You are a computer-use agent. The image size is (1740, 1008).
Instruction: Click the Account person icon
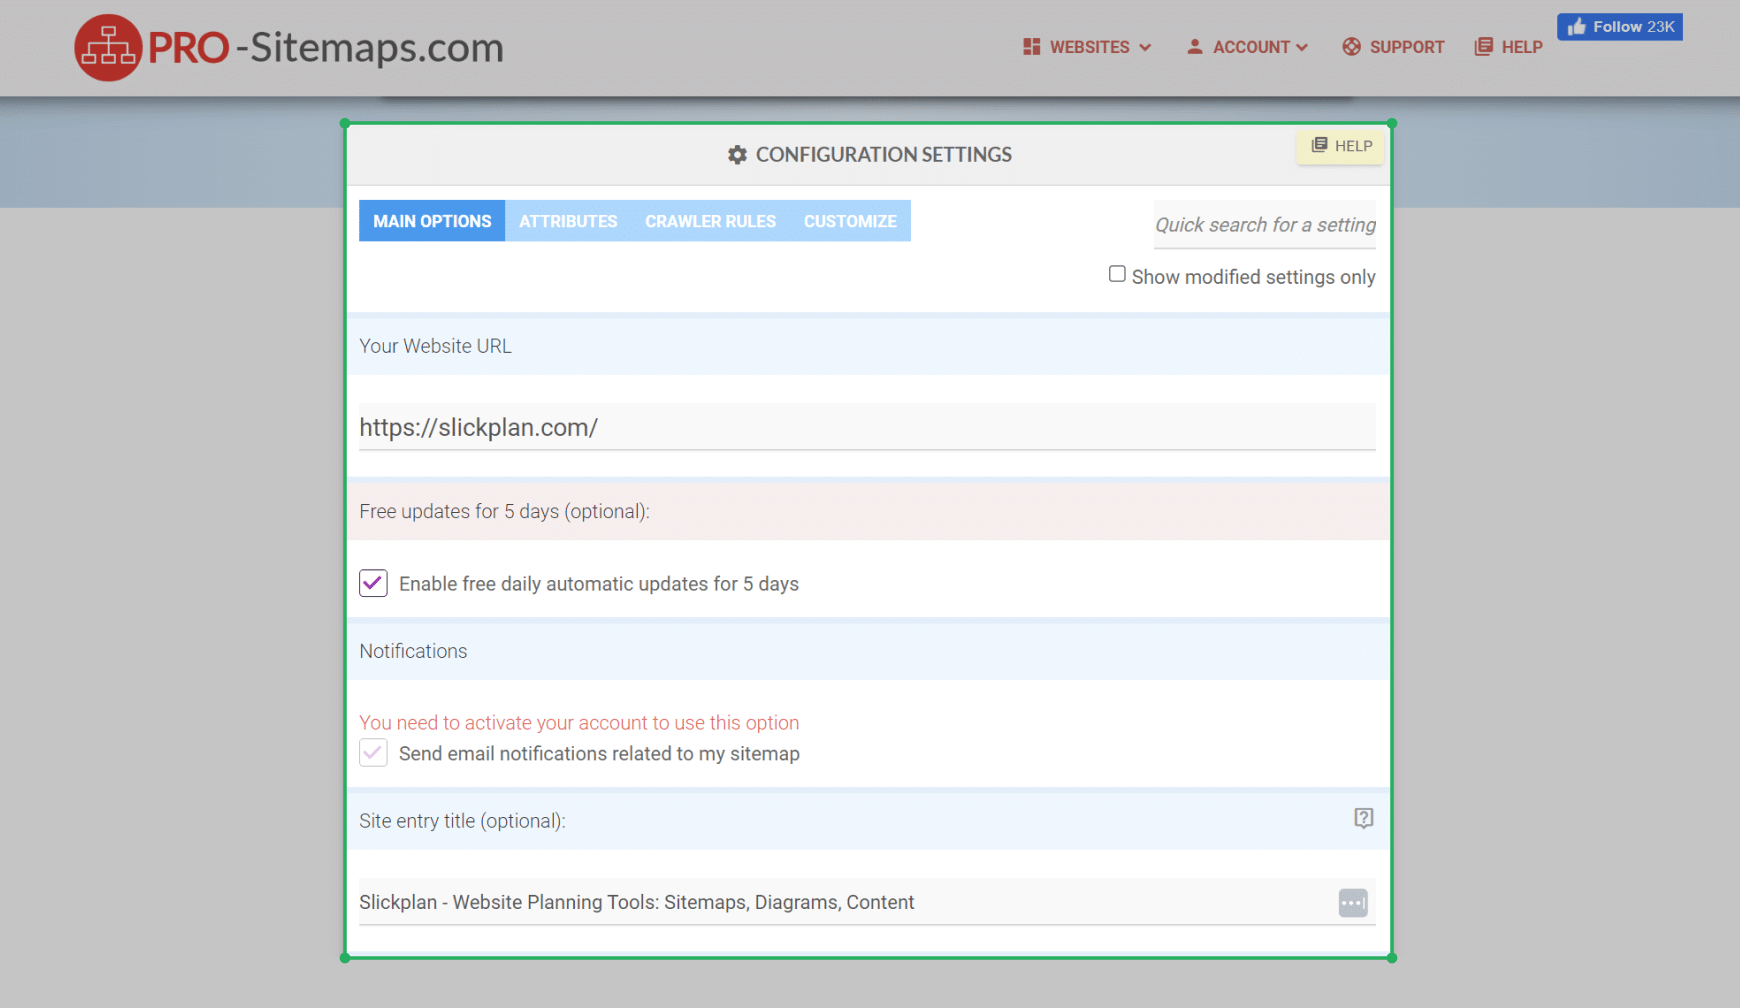[1194, 47]
